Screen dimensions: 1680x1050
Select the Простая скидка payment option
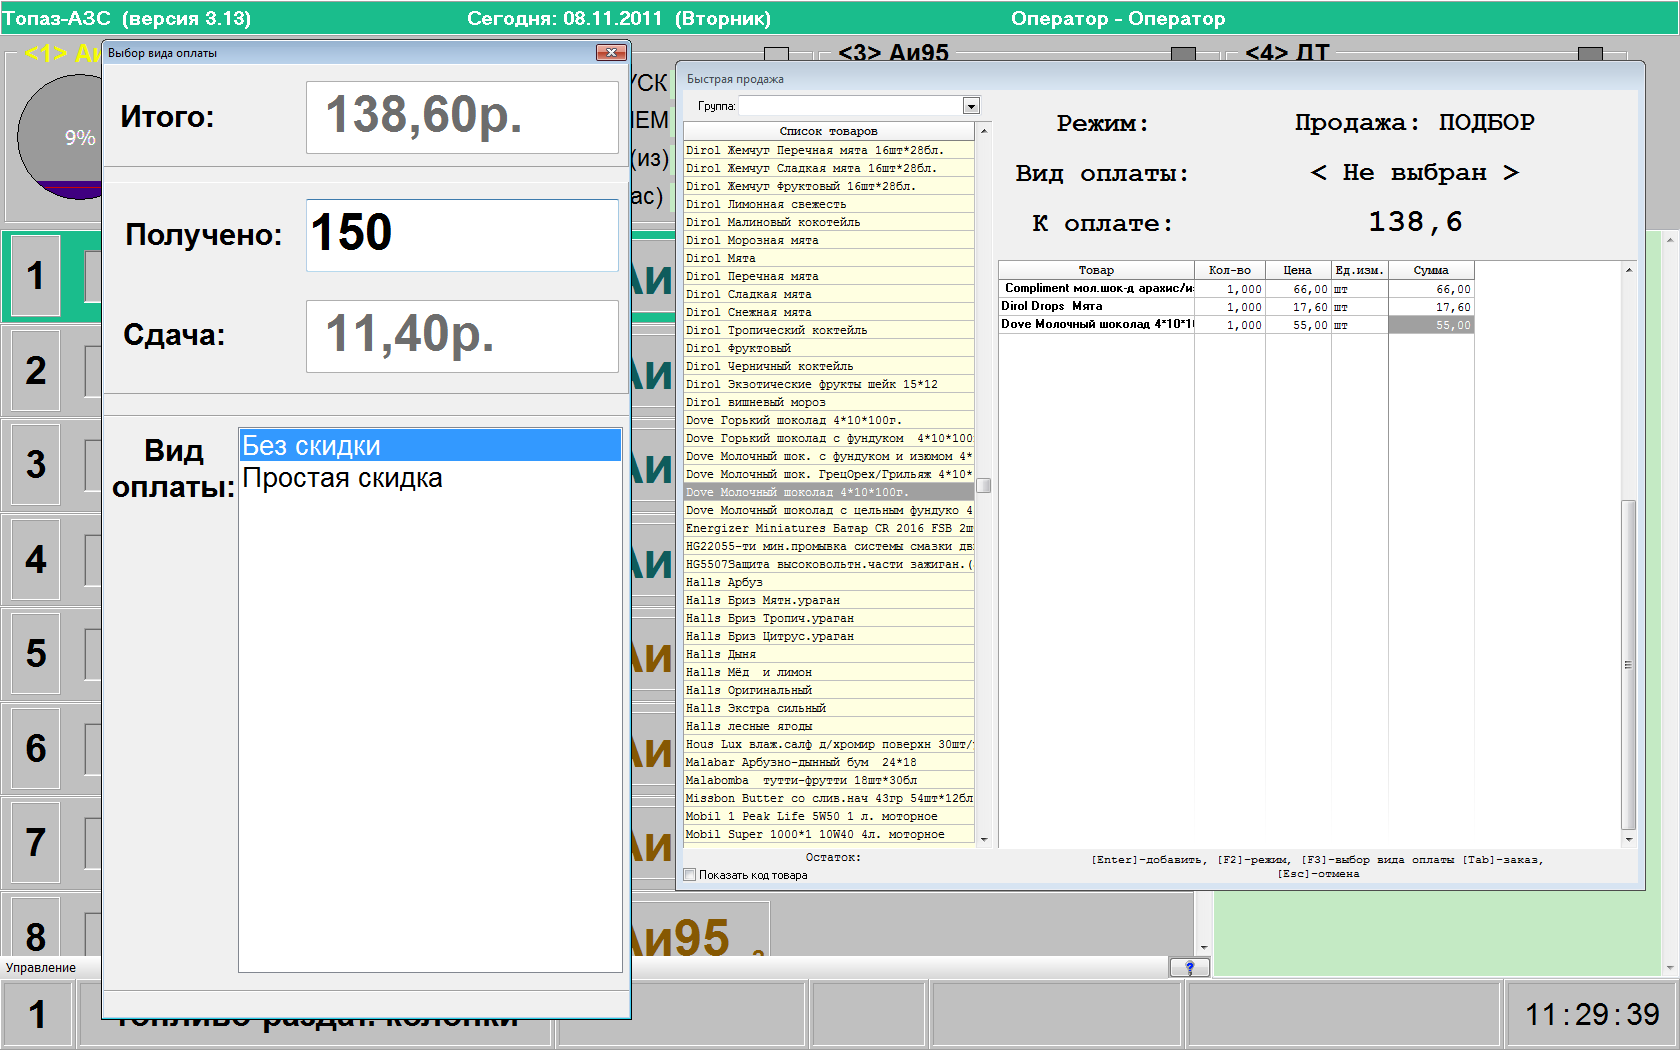coord(430,478)
